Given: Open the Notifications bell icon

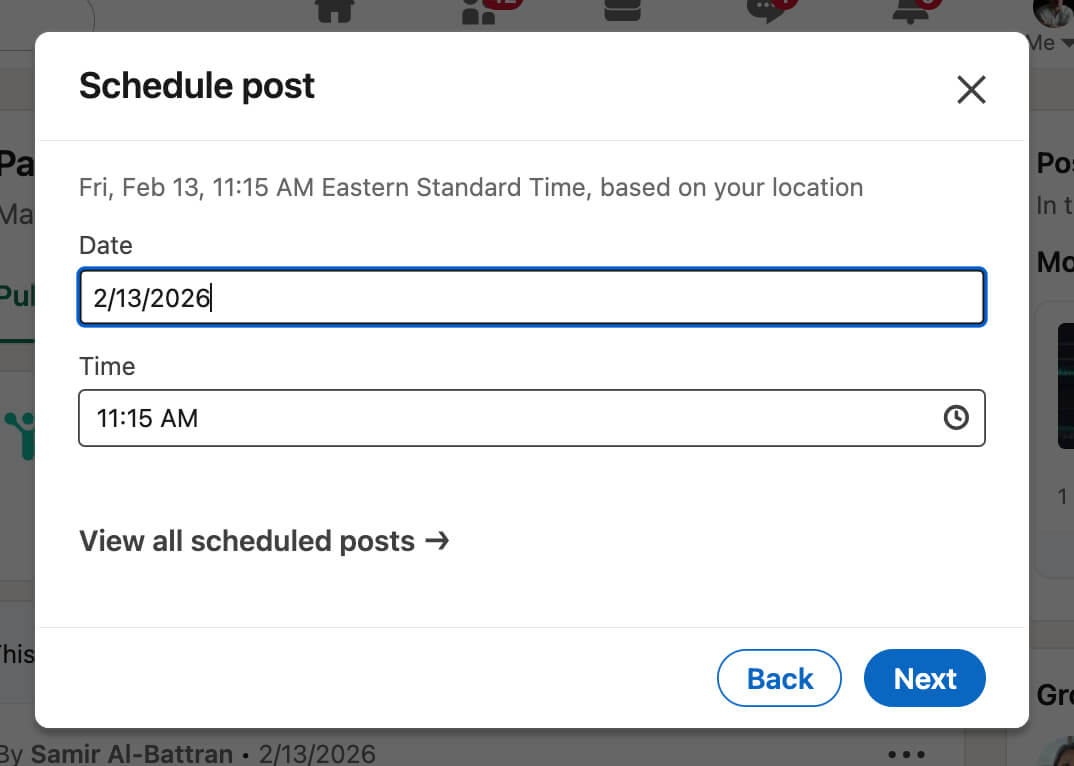Looking at the screenshot, I should coord(911,12).
